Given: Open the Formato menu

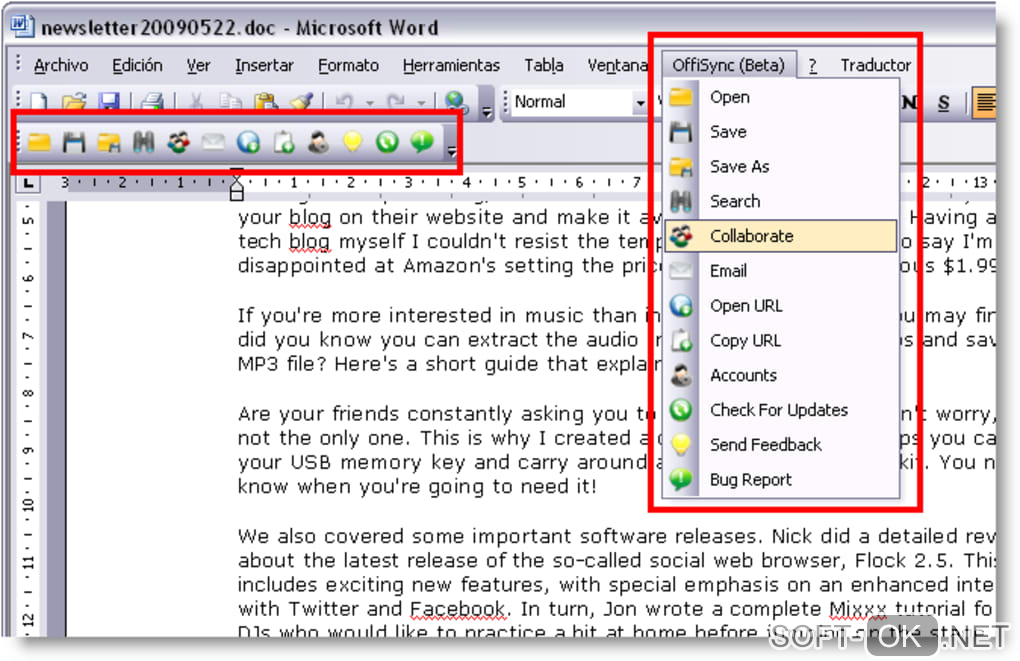Looking at the screenshot, I should click(349, 66).
